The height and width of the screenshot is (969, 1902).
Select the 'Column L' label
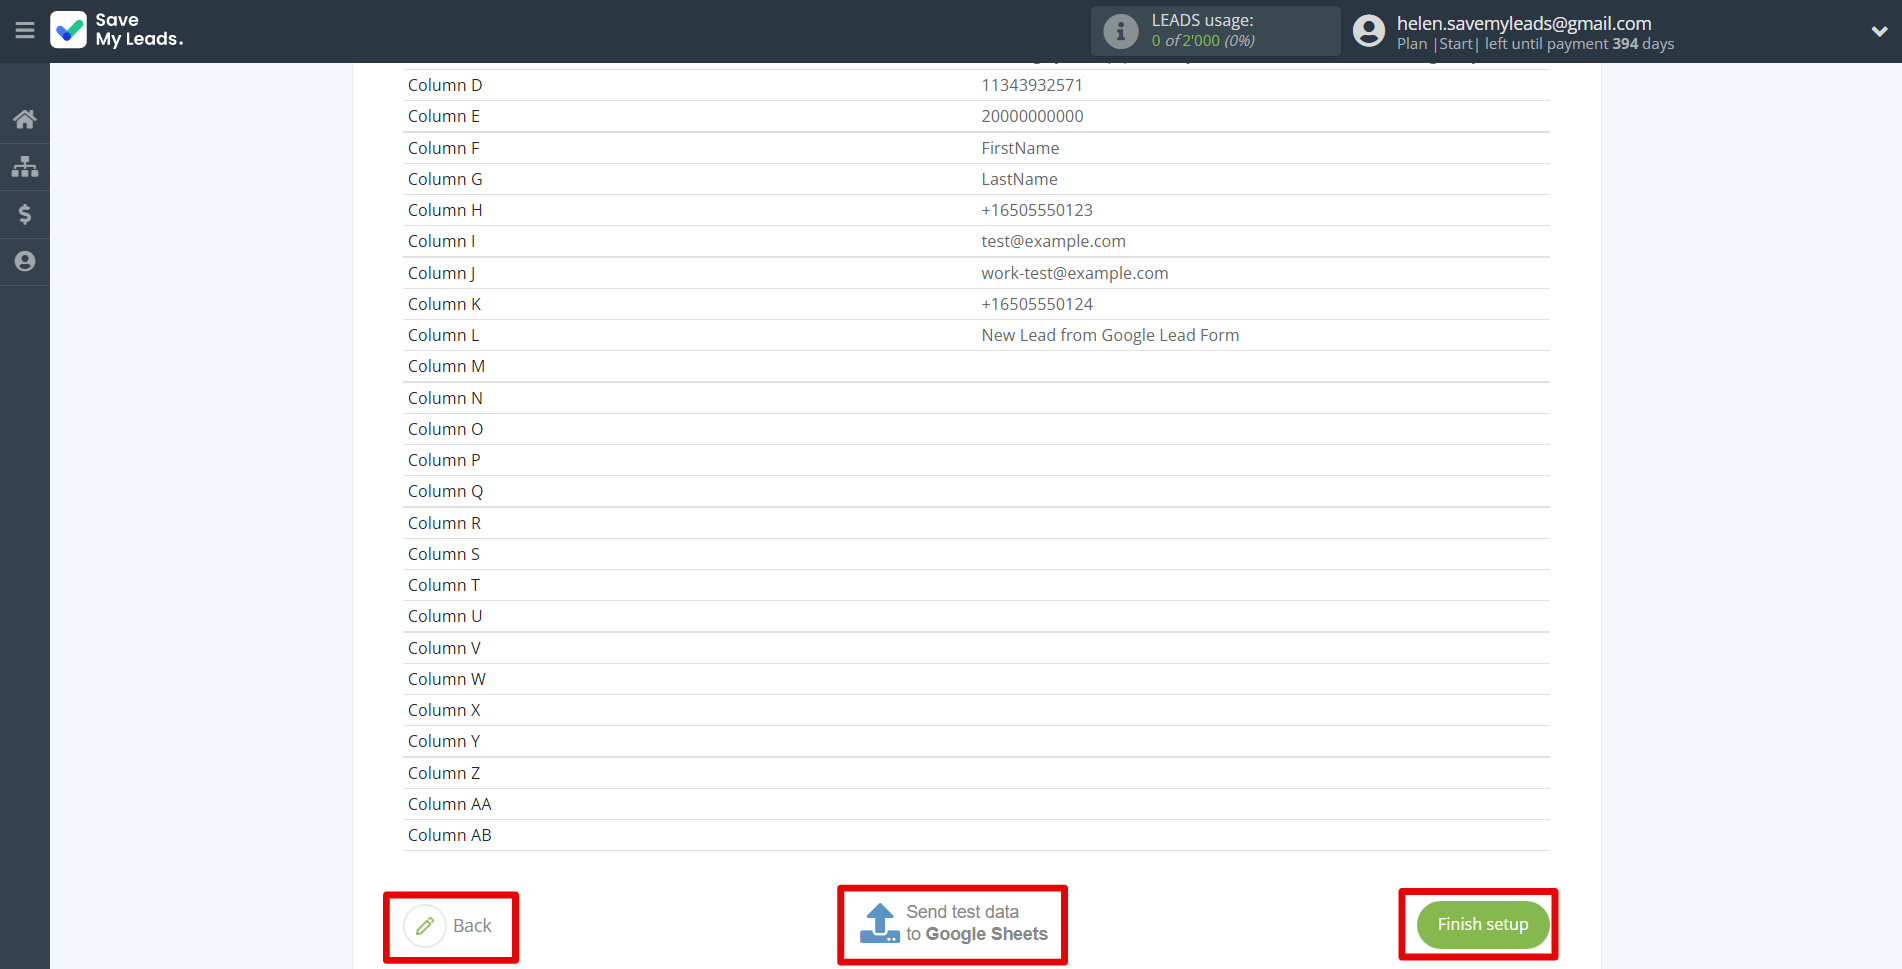(443, 335)
